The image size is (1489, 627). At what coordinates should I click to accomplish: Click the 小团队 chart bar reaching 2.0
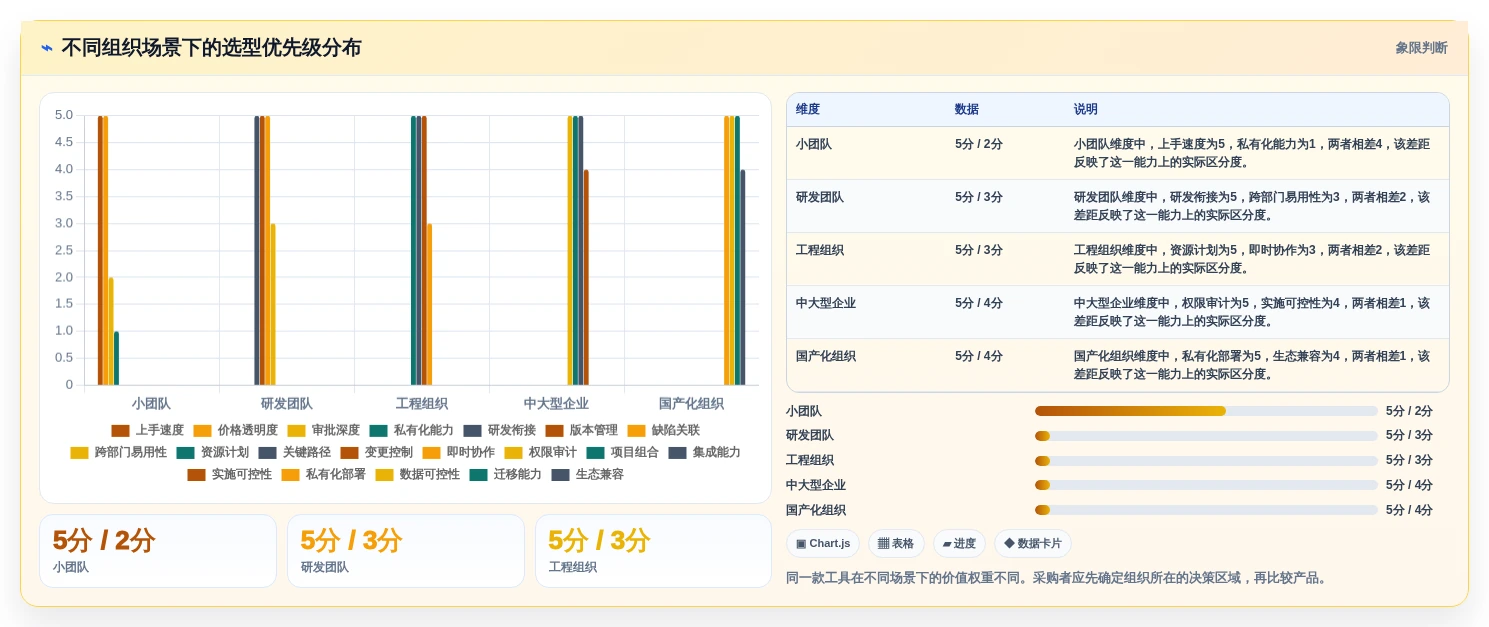point(111,331)
